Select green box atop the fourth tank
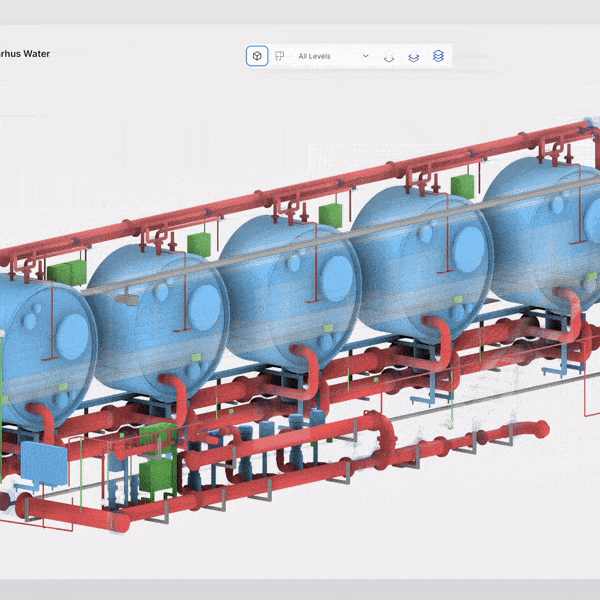Image resolution: width=600 pixels, height=600 pixels. click(462, 186)
